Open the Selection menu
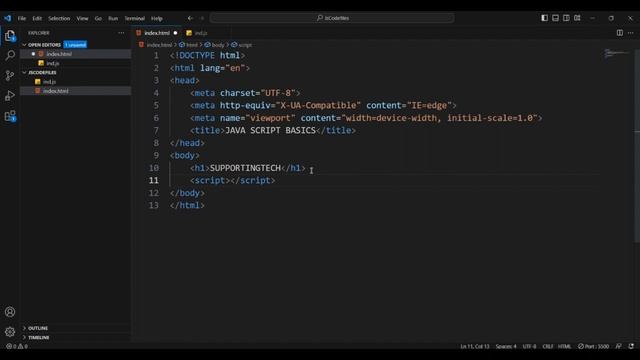The image size is (640, 360). (59, 18)
